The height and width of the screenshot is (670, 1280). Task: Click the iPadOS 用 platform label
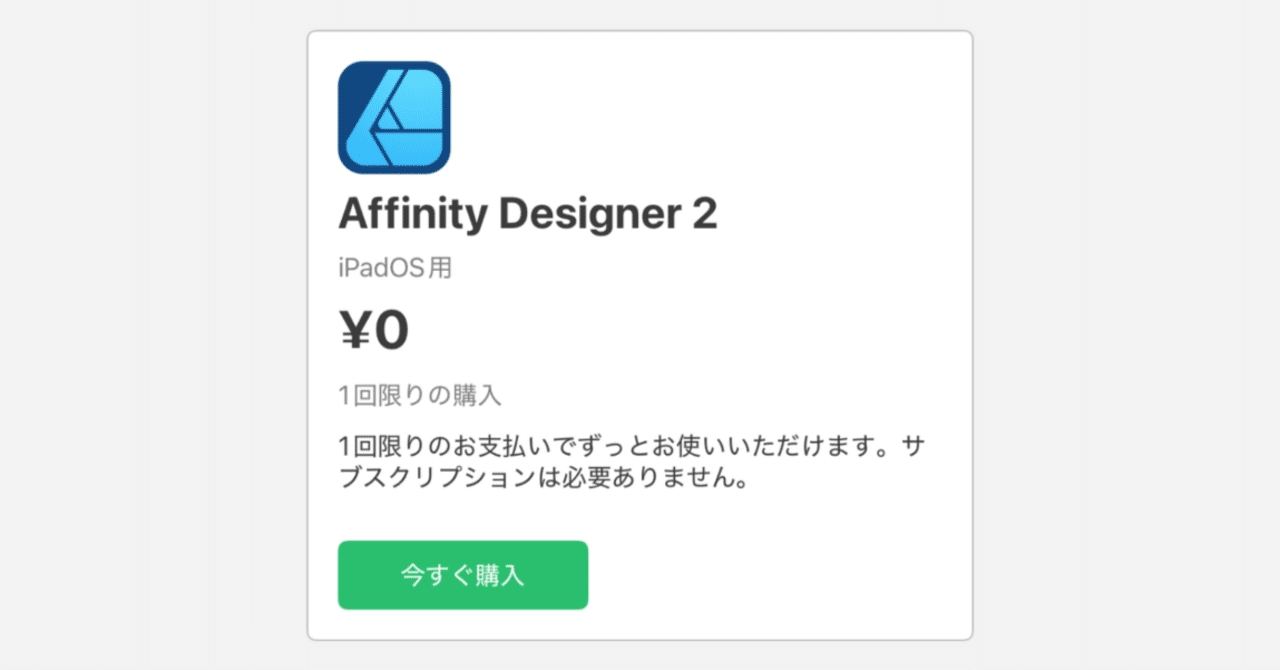393,267
